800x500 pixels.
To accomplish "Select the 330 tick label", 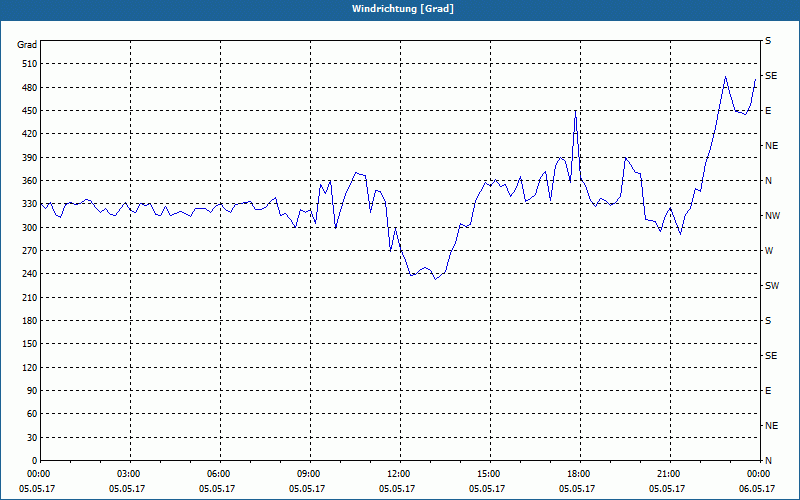I will 29,204.
